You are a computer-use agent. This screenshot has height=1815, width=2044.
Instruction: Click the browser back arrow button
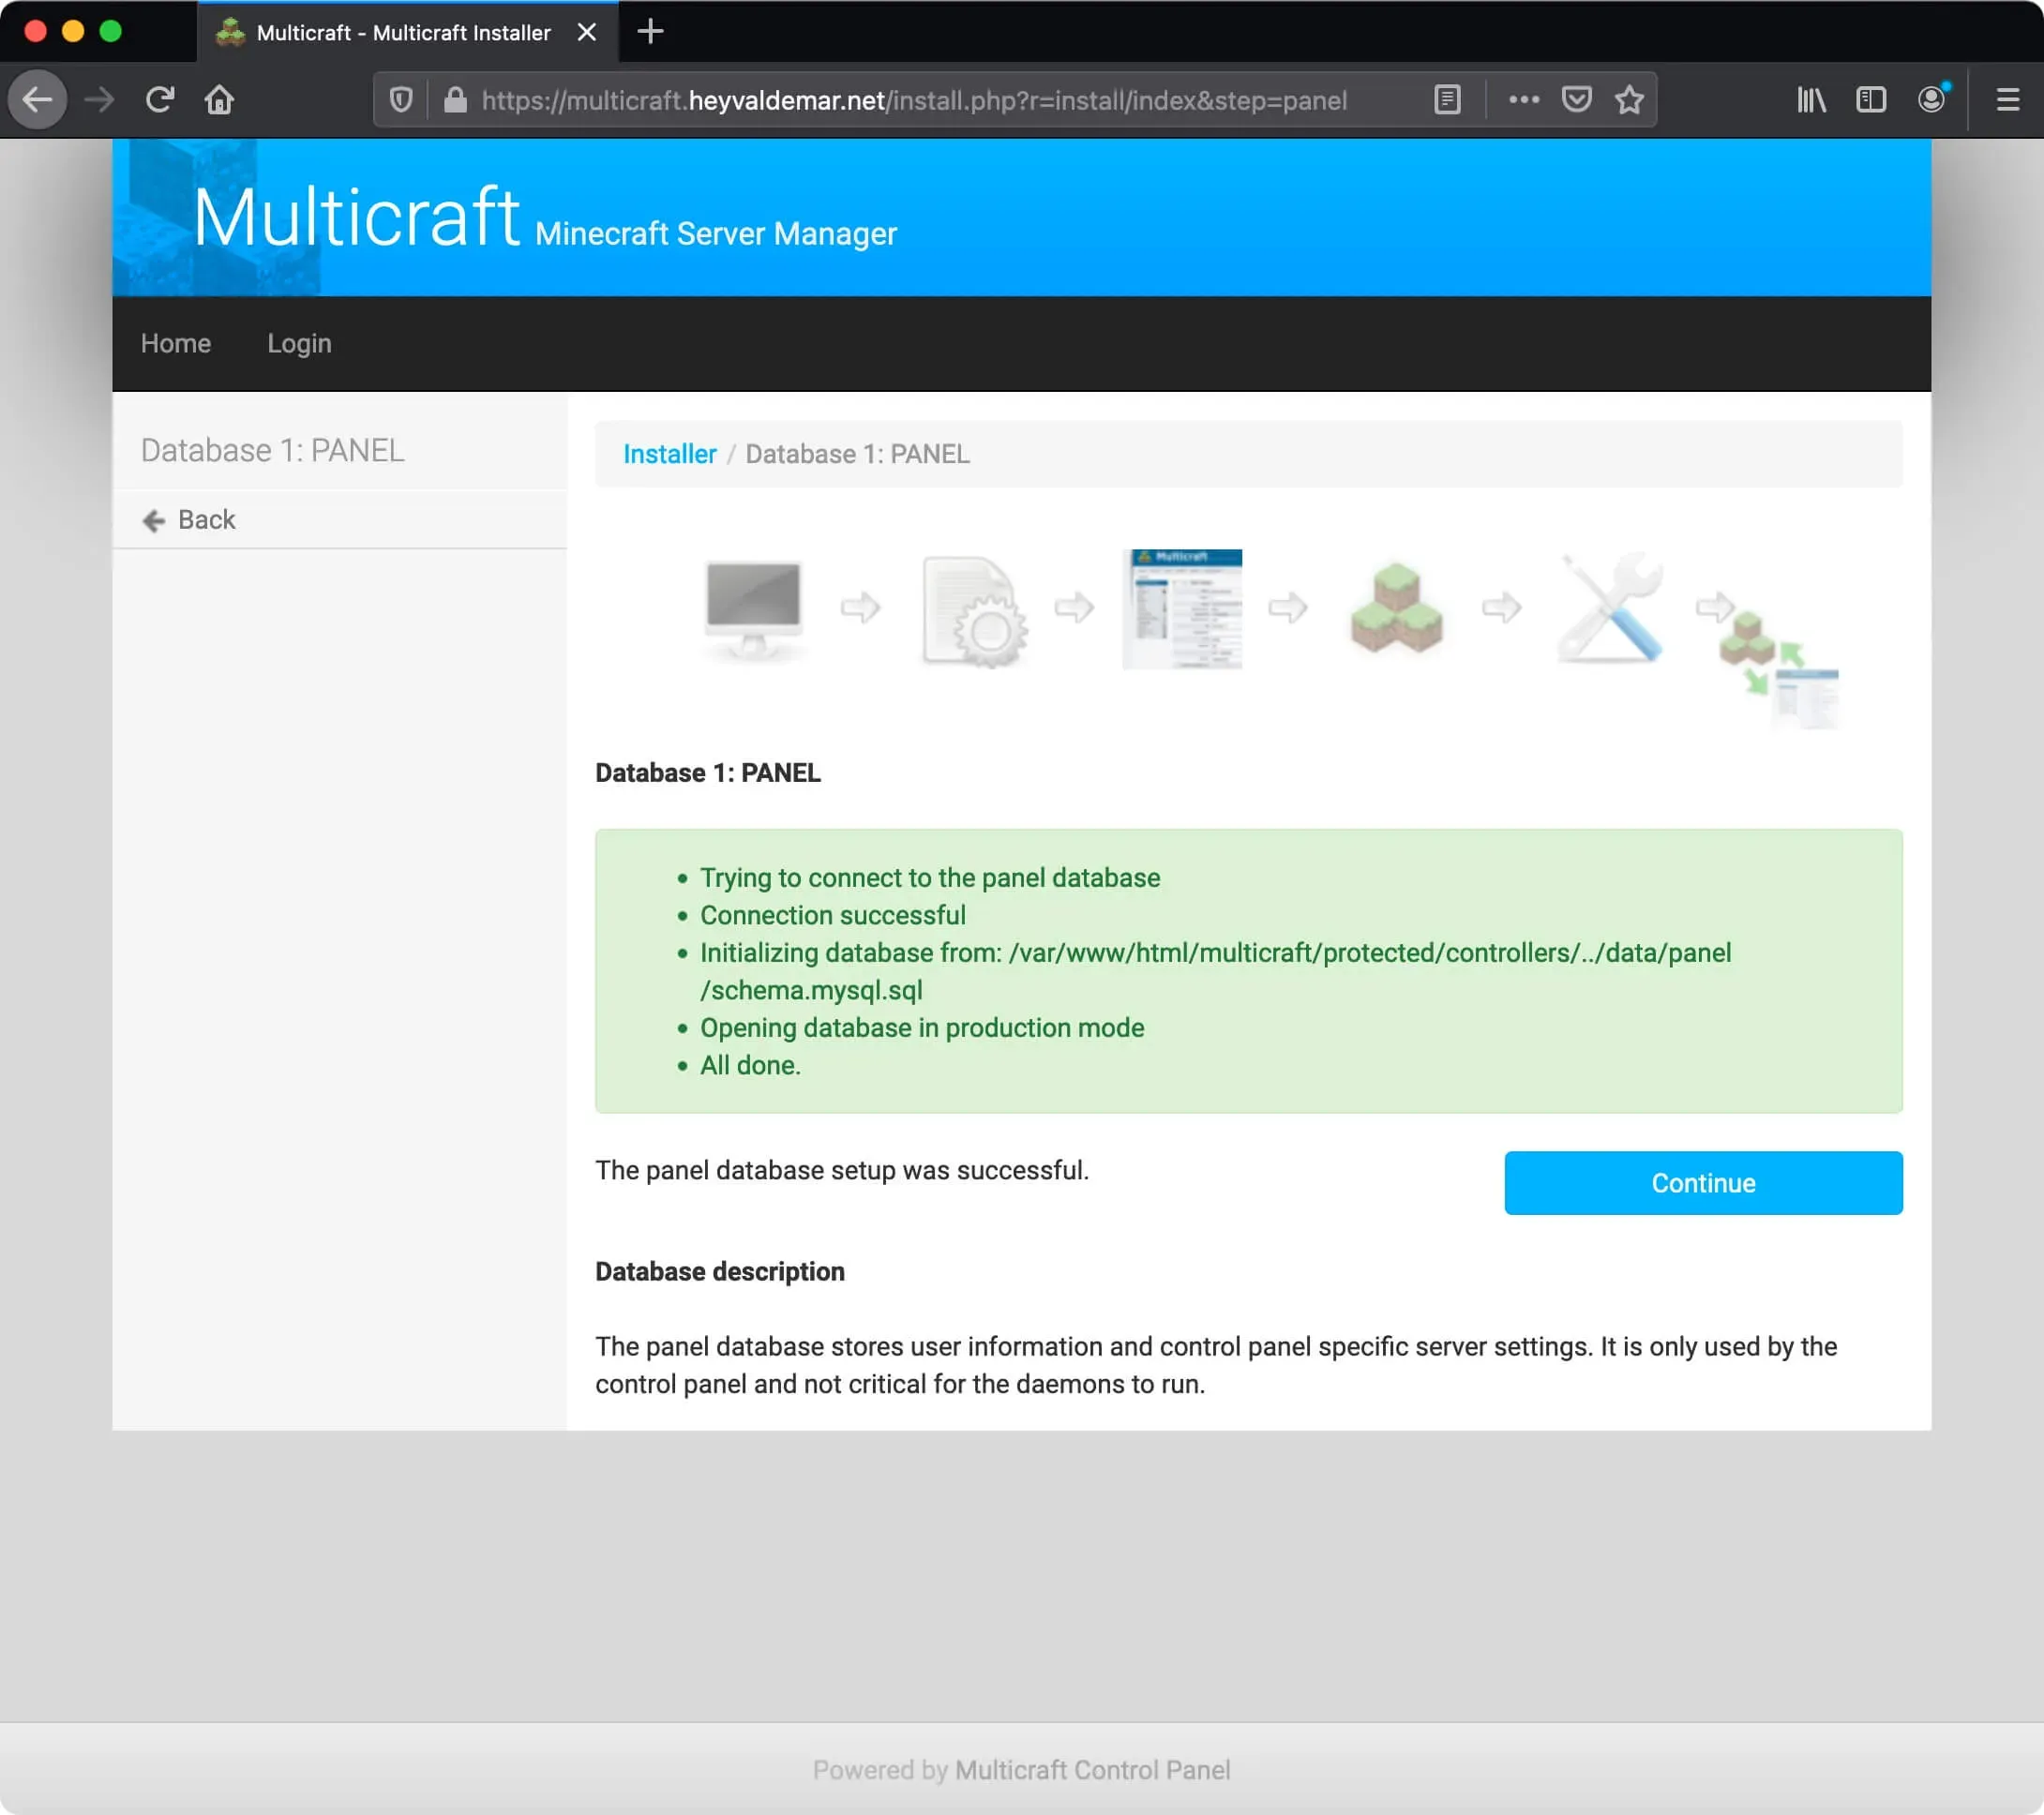pos(38,100)
